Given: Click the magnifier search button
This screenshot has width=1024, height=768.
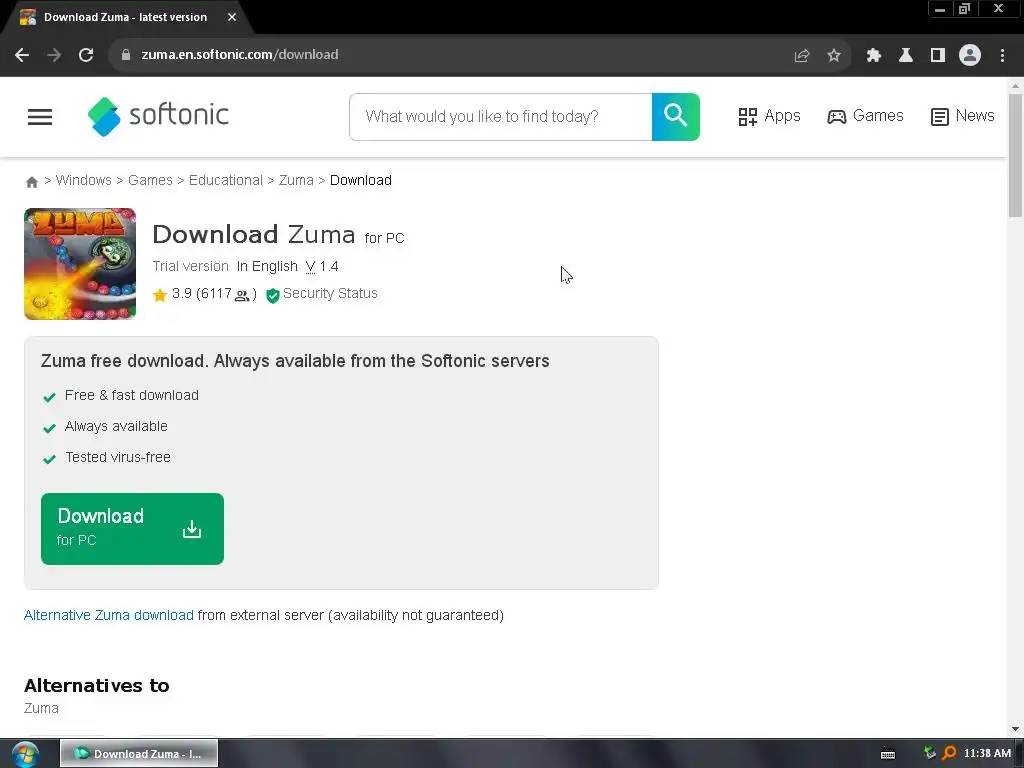Looking at the screenshot, I should coord(675,117).
